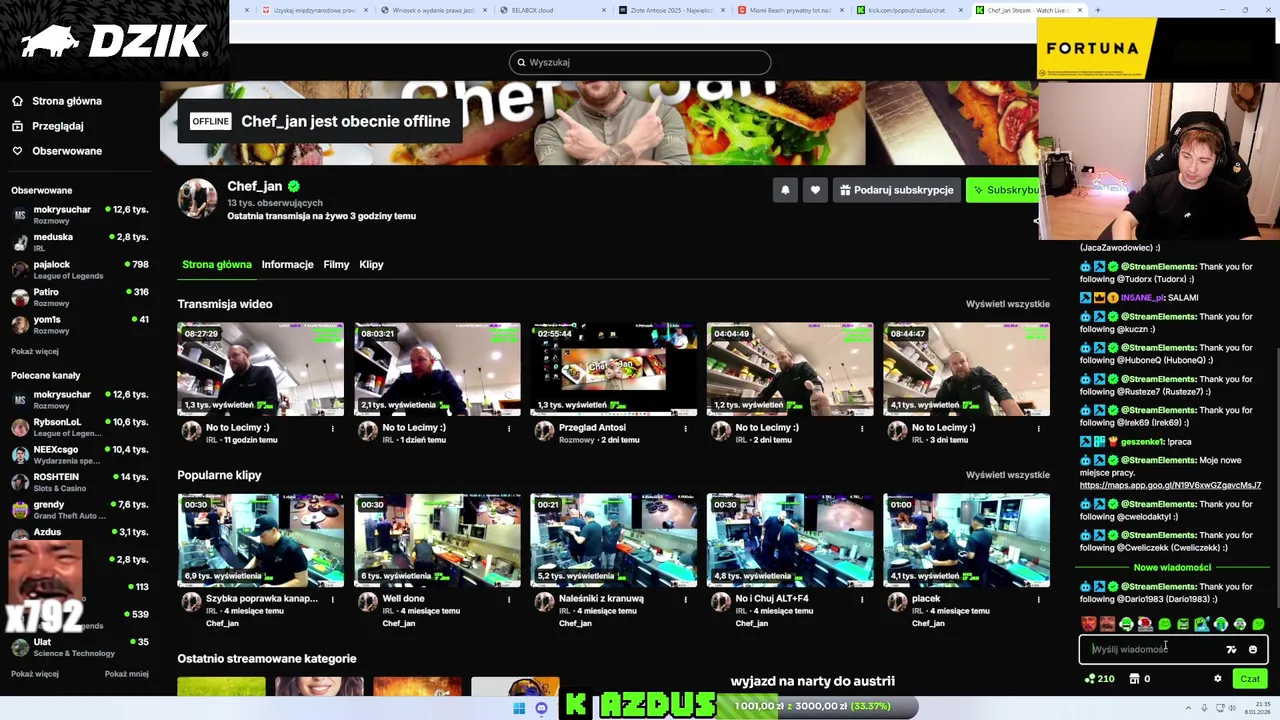Open three-dot menu of the Well done clip

(x=509, y=600)
